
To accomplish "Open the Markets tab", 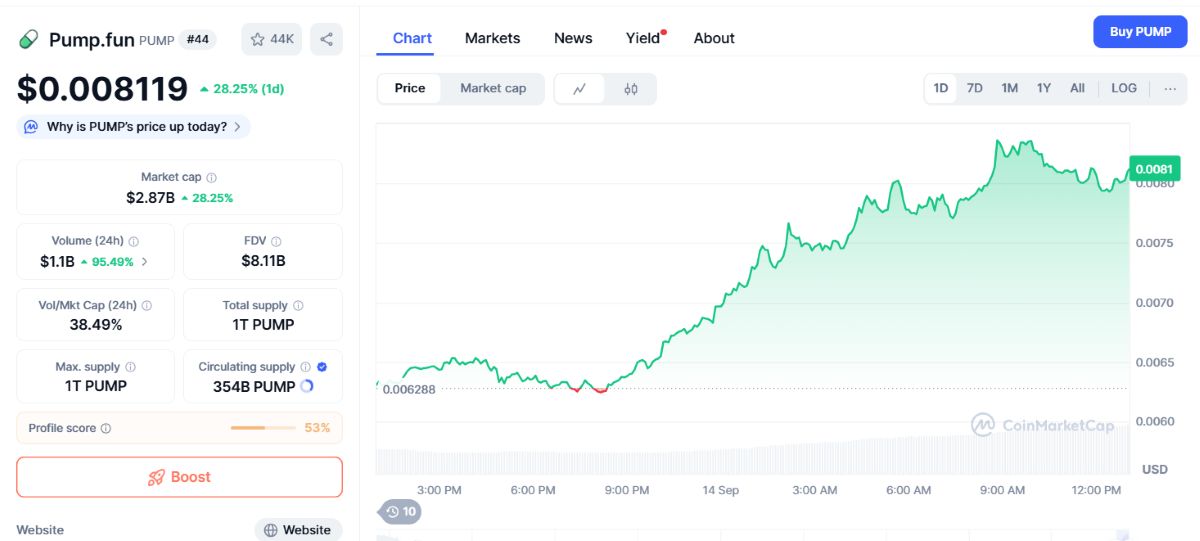I will [492, 38].
